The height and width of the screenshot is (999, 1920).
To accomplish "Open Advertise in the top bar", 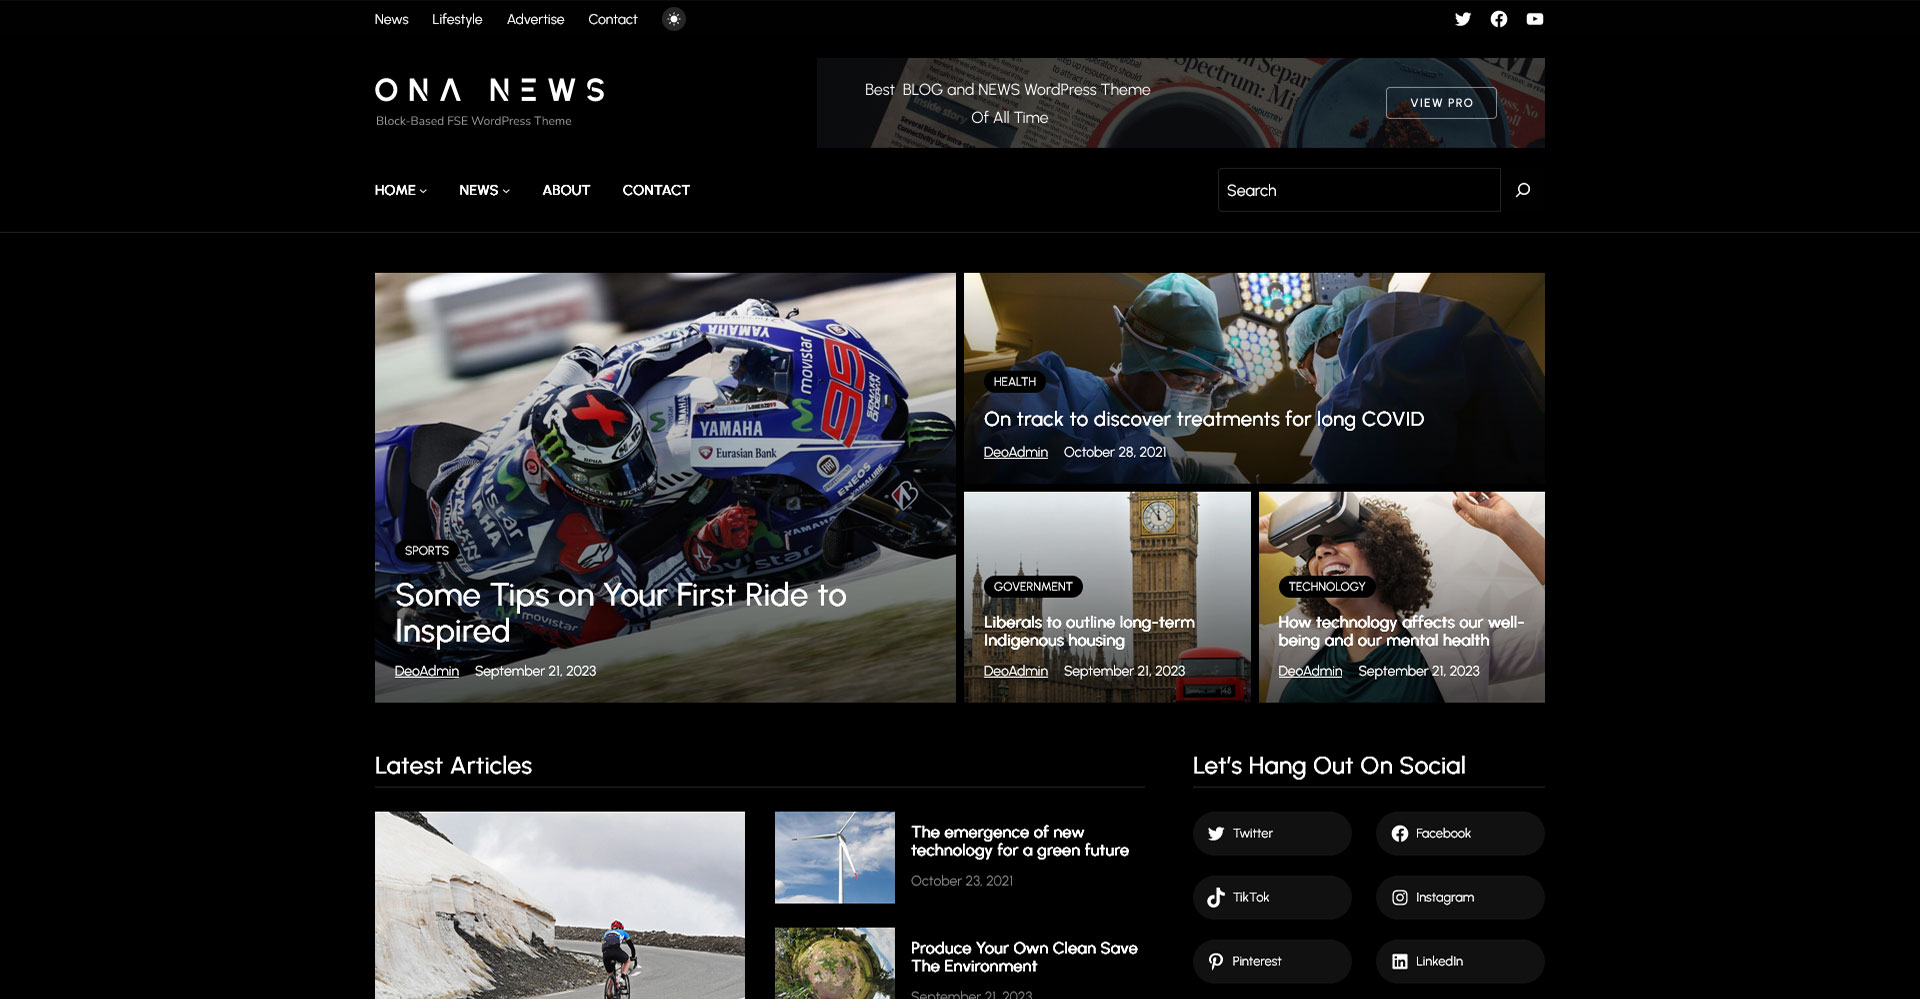I will [535, 19].
